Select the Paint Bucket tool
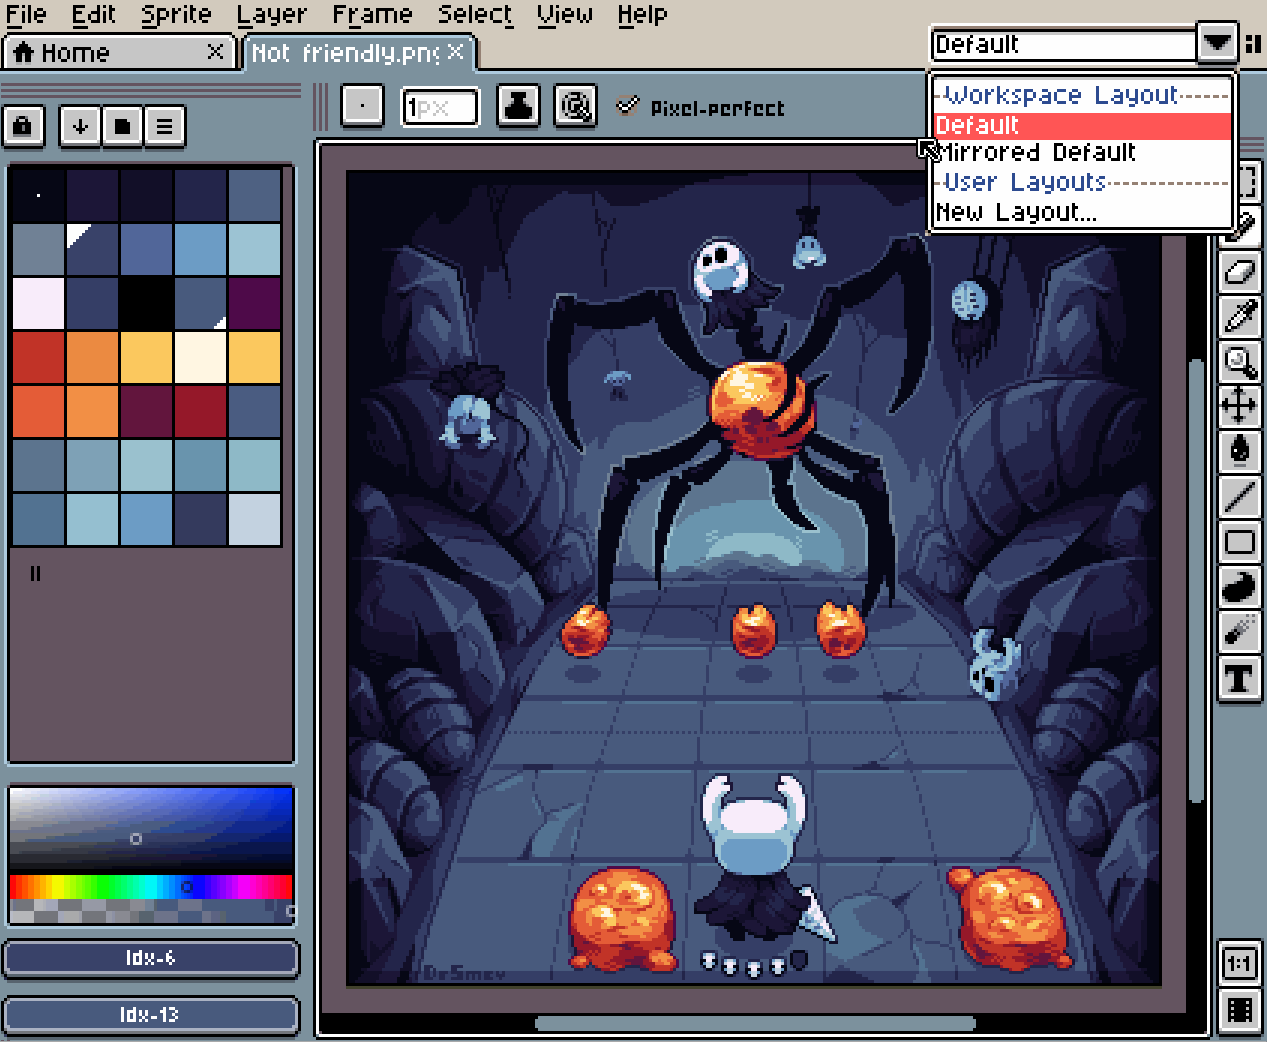Screen dimensions: 1267x1042 click(x=1239, y=450)
